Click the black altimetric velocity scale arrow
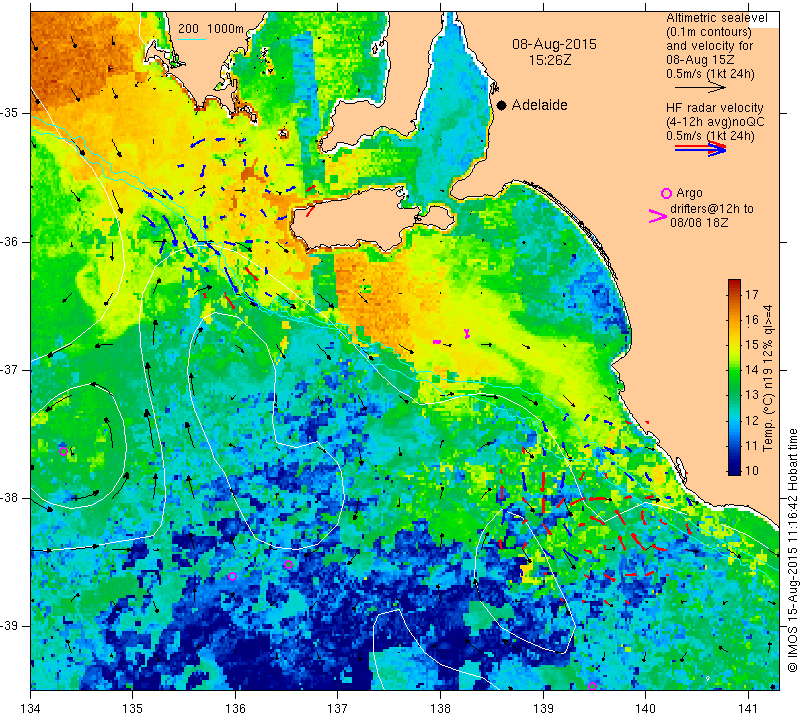This screenshot has width=800, height=720. click(x=699, y=88)
